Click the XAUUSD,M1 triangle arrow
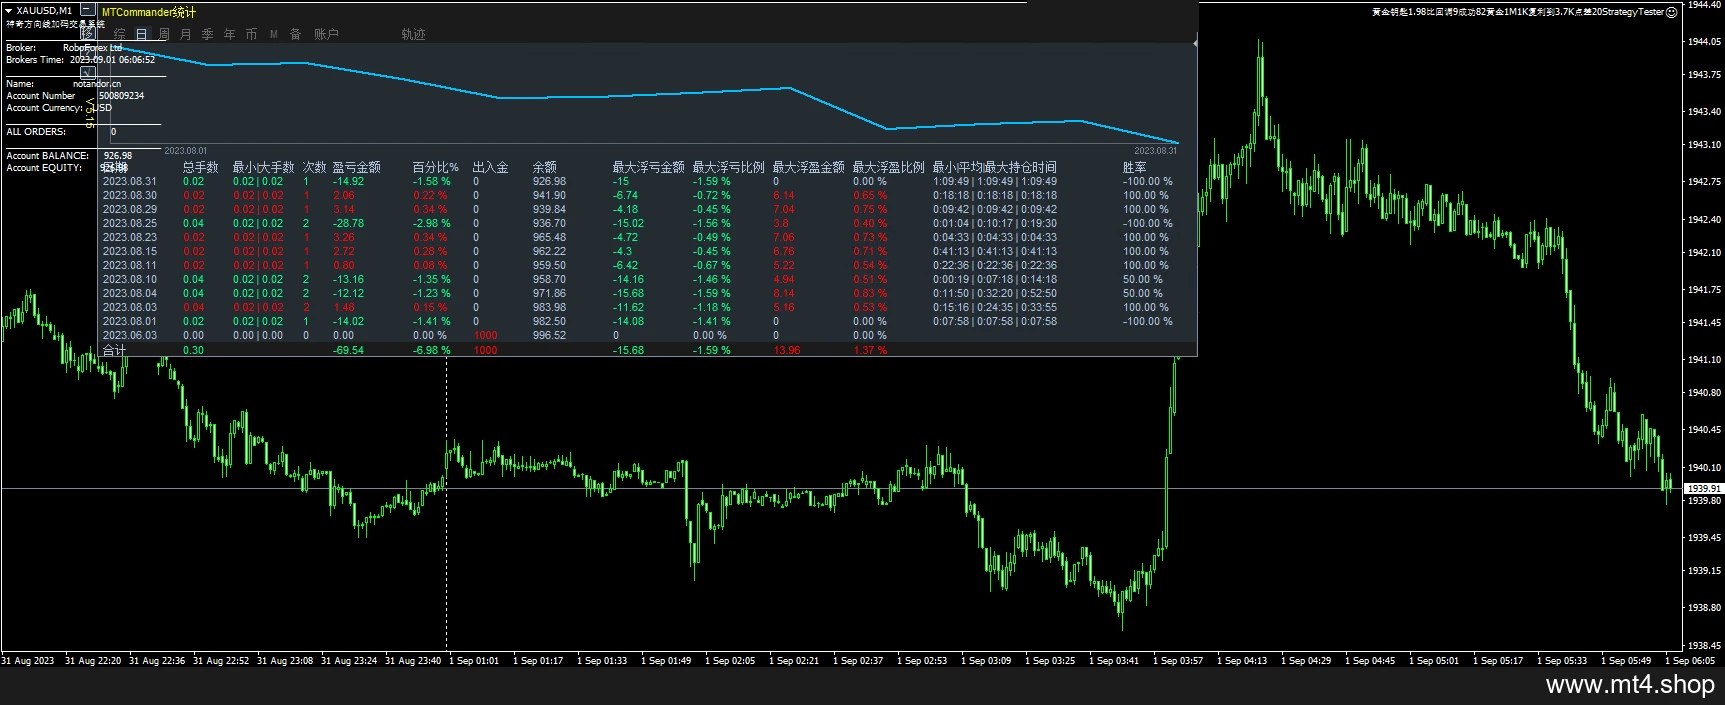 9,11
